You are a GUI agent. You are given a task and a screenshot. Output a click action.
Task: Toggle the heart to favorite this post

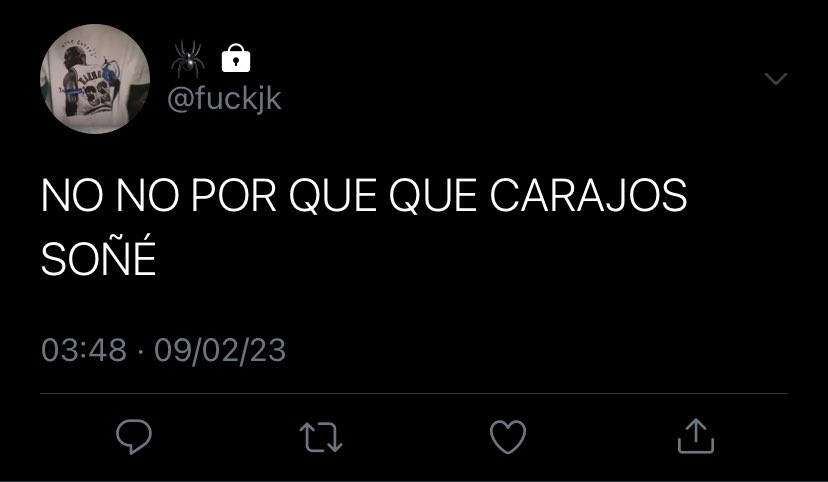[508, 437]
